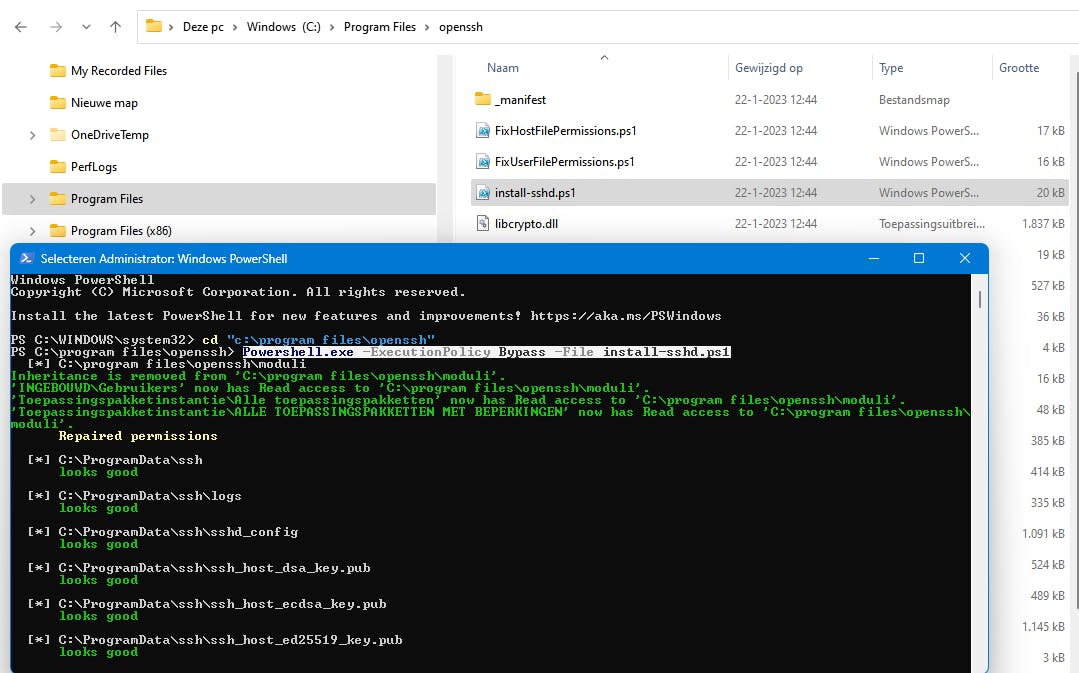Viewport: 1079px width, 673px height.
Task: Click Program Files in the address breadcrumb
Action: click(x=380, y=27)
